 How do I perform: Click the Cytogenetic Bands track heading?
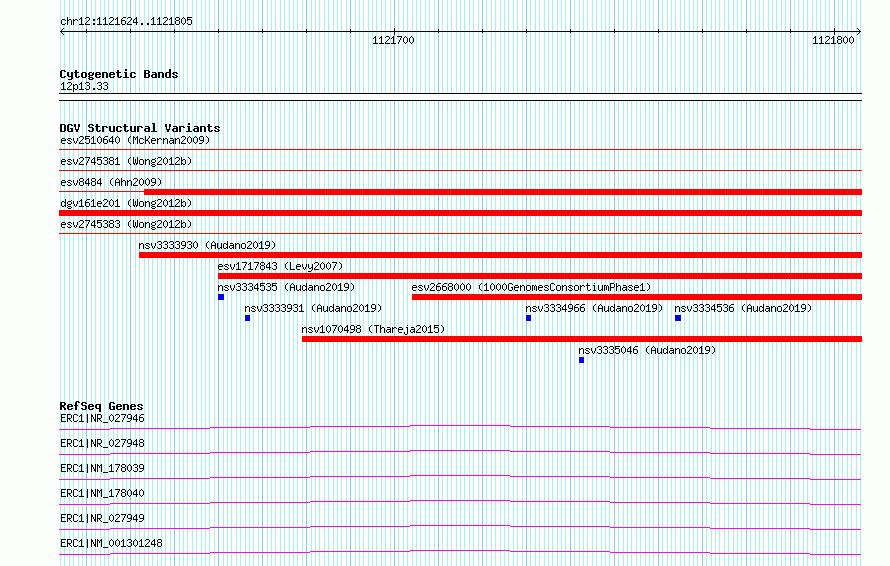[x=119, y=74]
